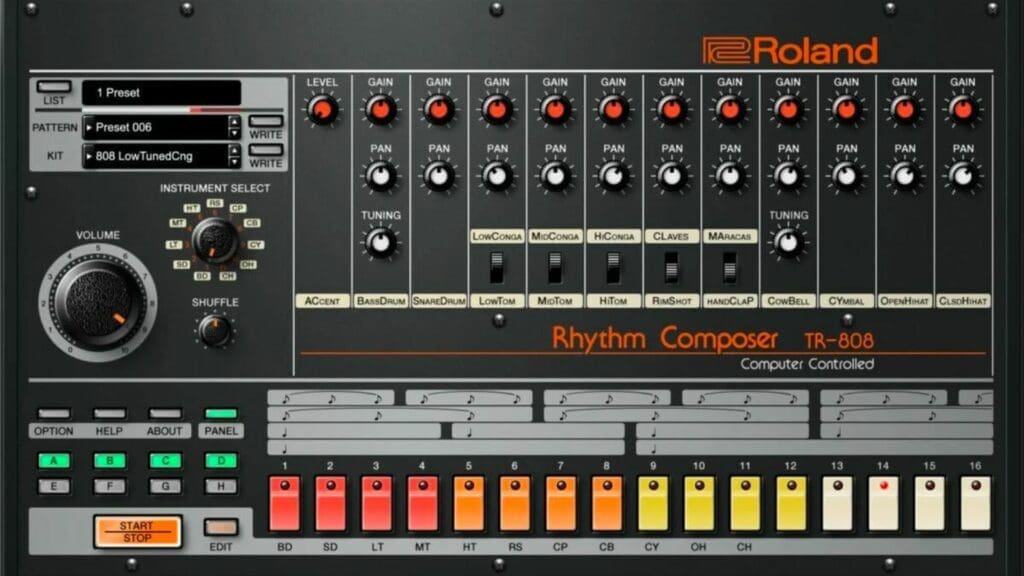
Task: Toggle step button 9 (CY)
Action: click(x=653, y=503)
